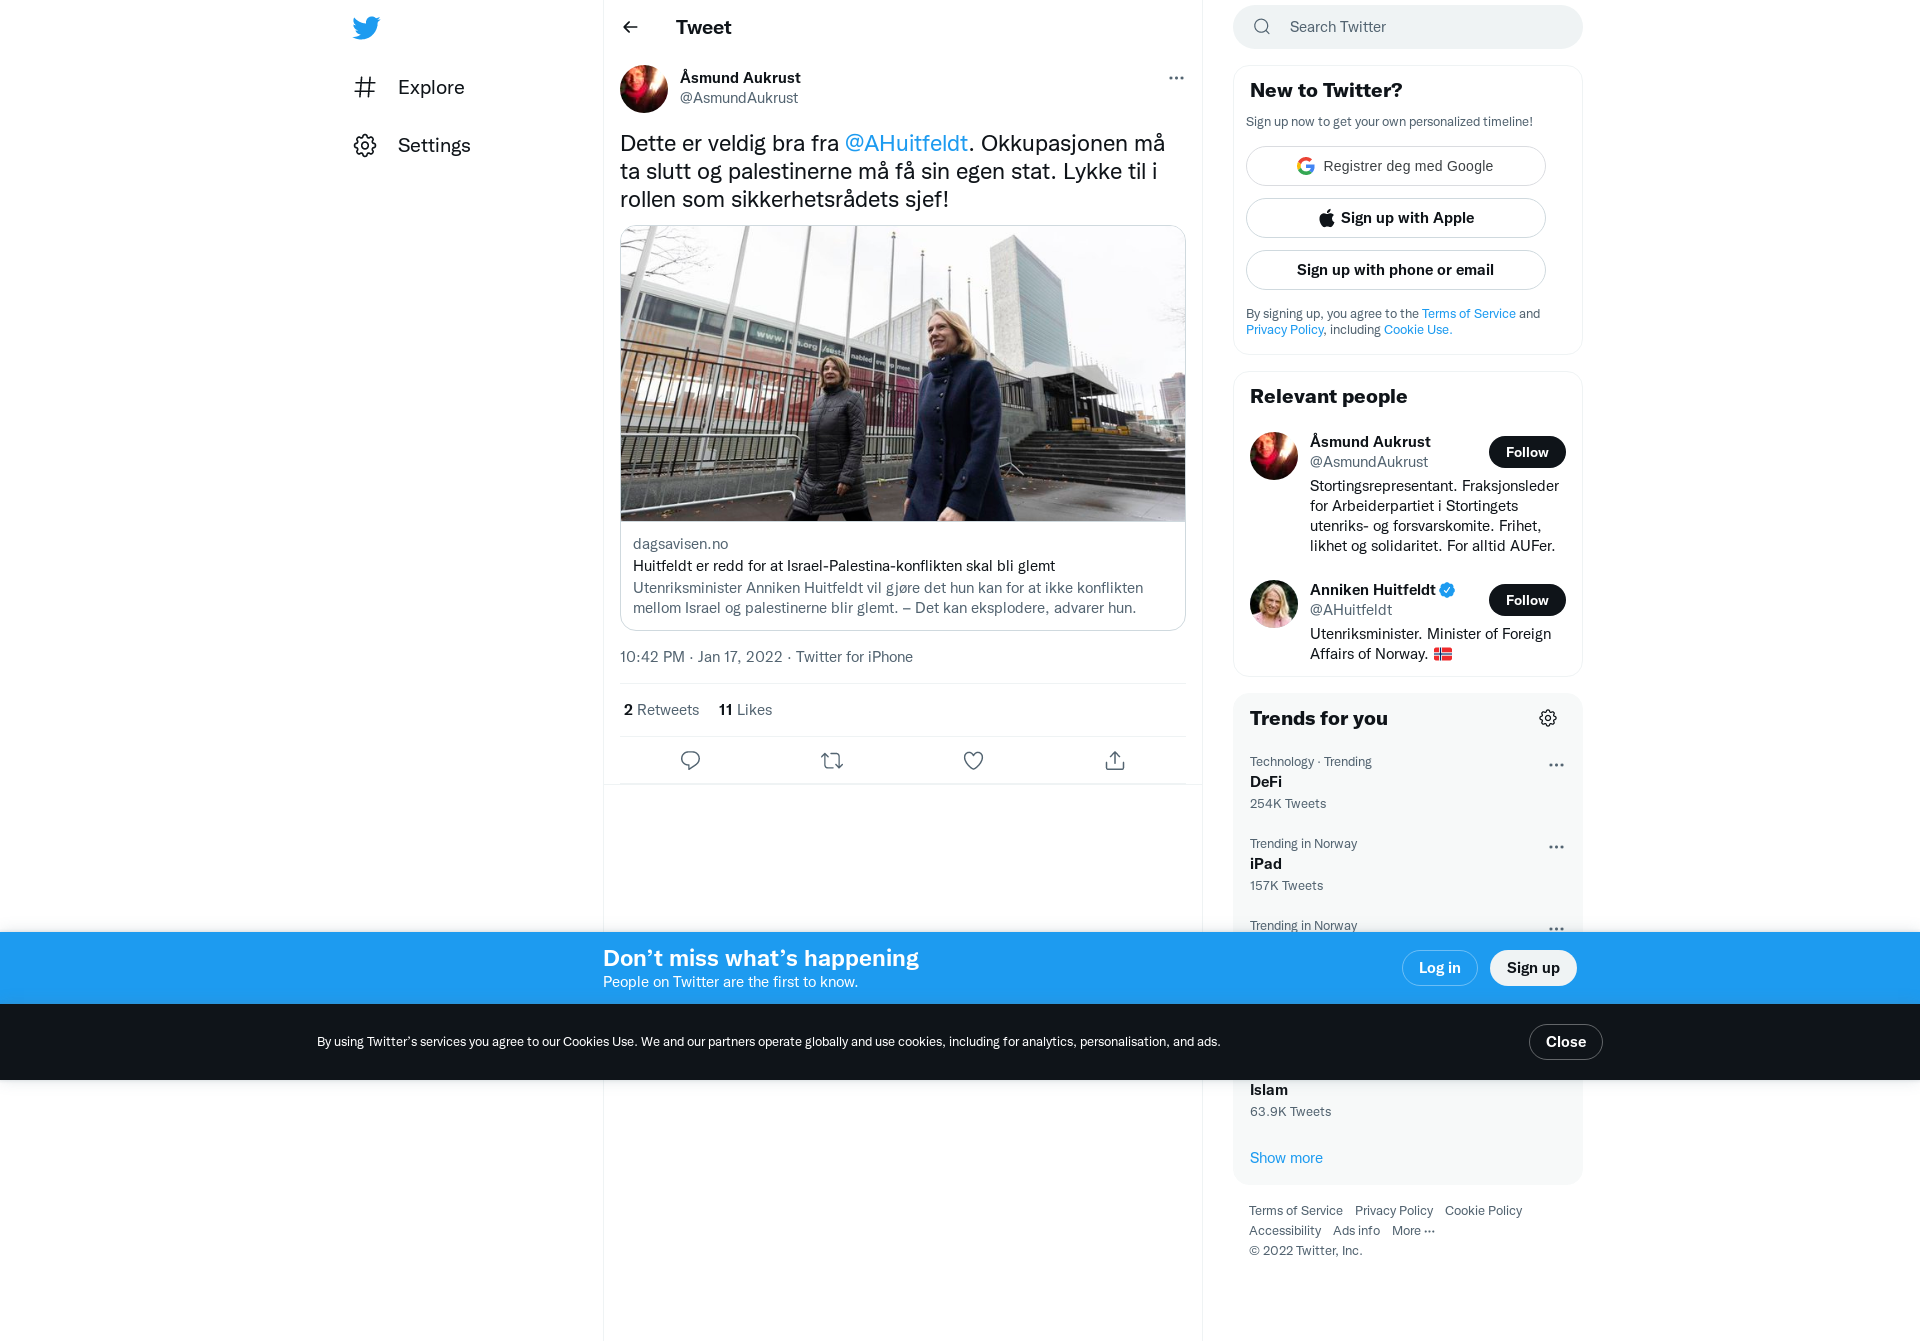This screenshot has width=1920, height=1341.
Task: Share the tweet via share icon
Action: [x=1115, y=760]
